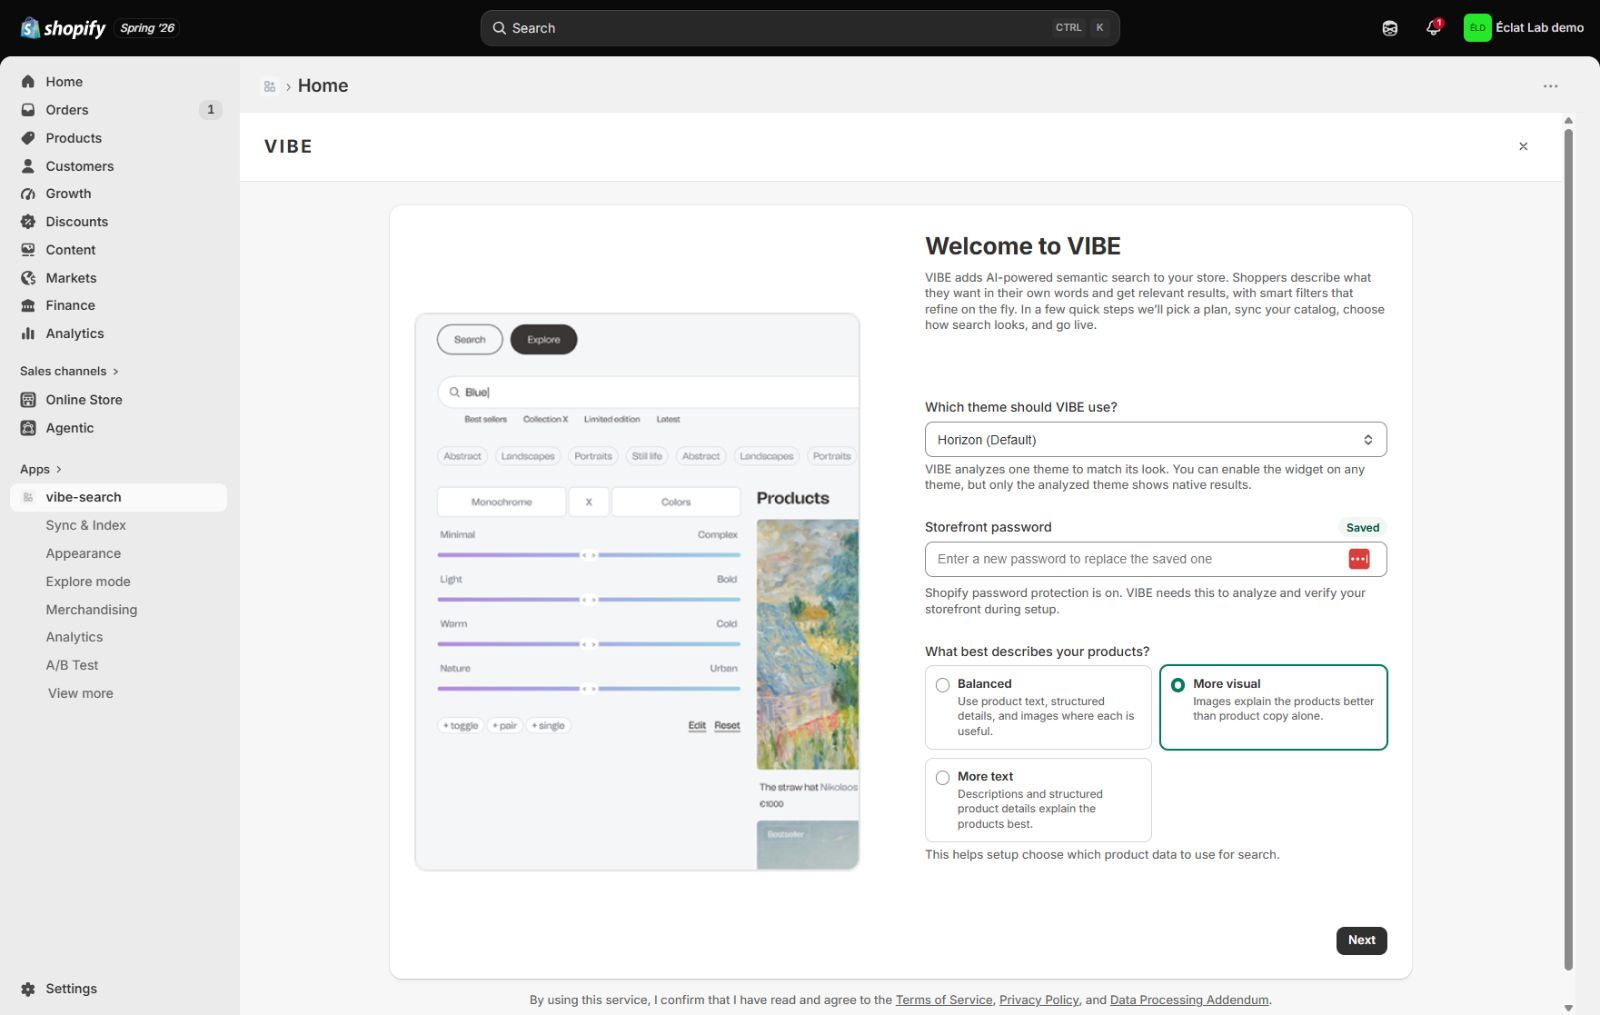Expand the Apps section
1600x1015 pixels.
(41, 469)
